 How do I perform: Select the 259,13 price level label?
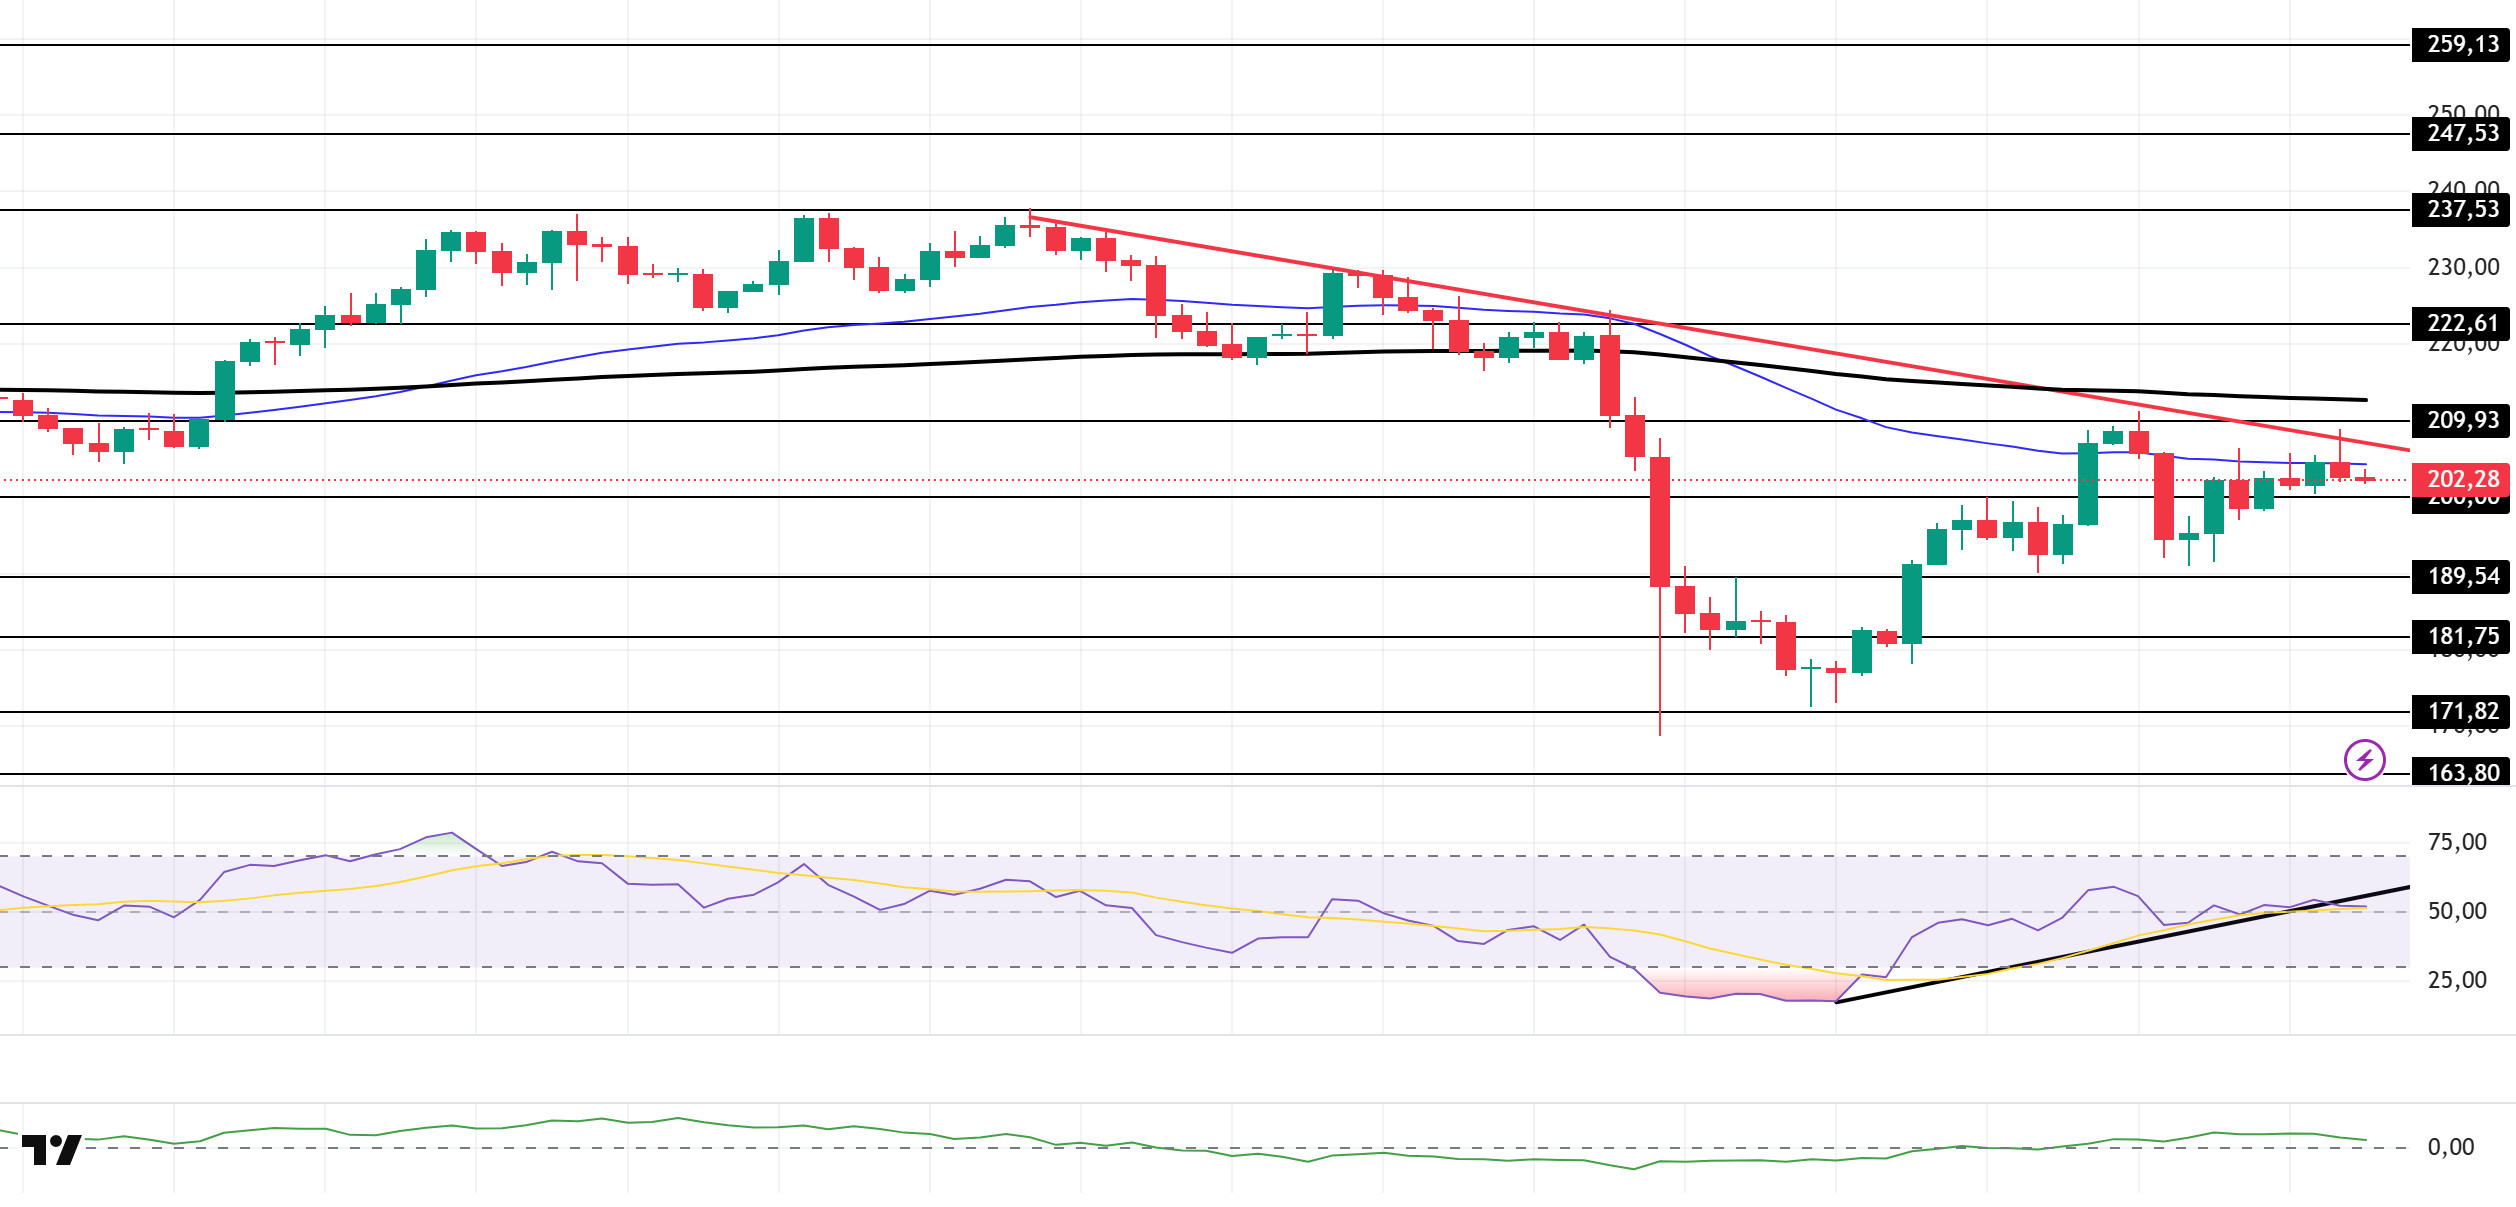click(x=2461, y=45)
